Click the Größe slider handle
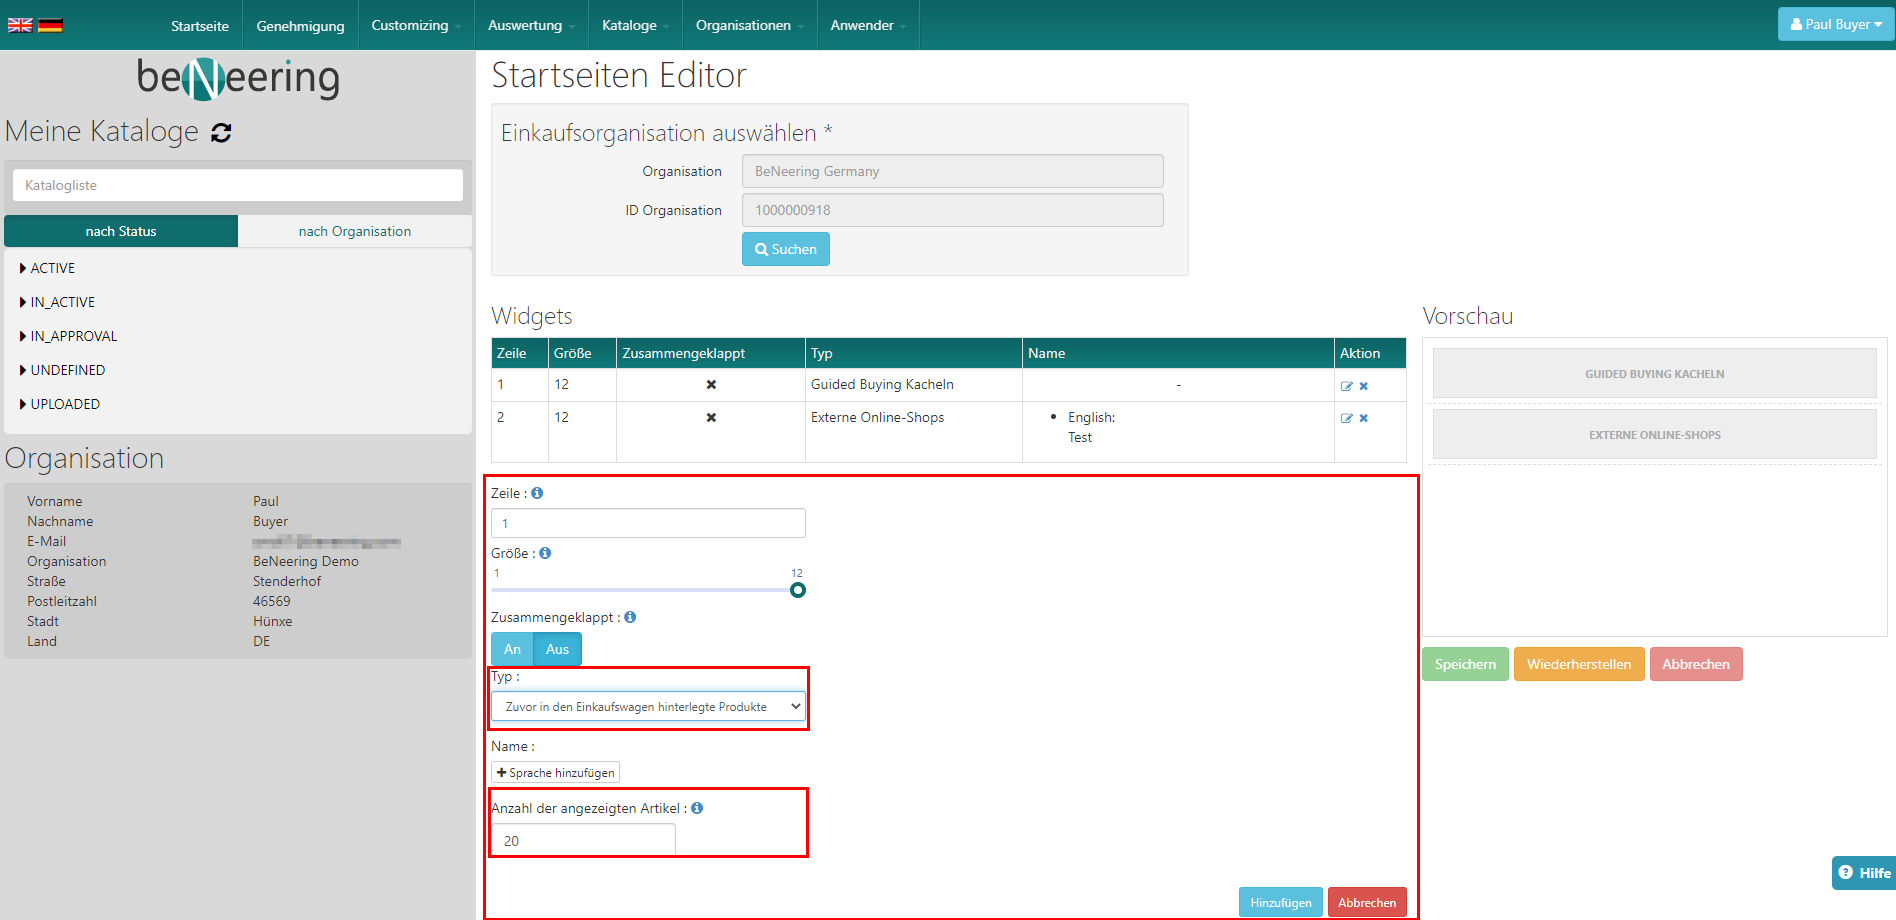The width and height of the screenshot is (1896, 920). point(797,590)
